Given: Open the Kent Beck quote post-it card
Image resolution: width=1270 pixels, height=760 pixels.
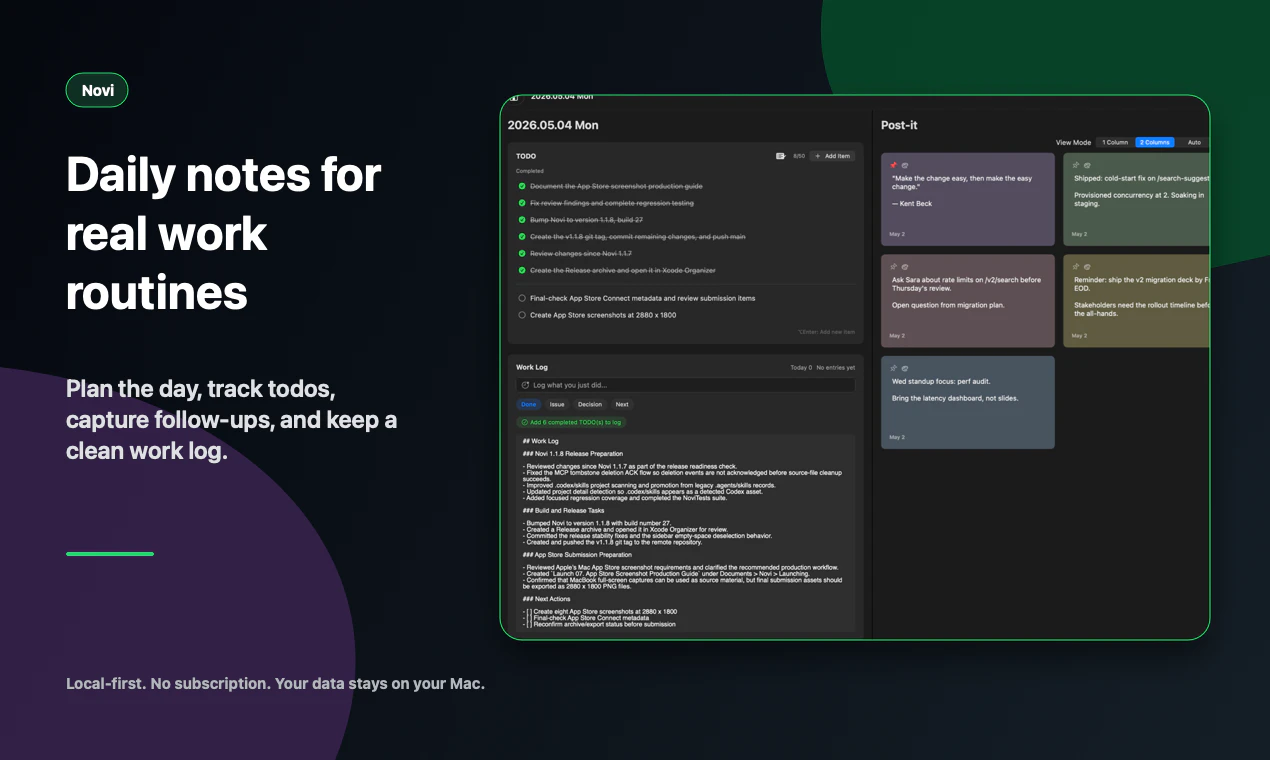Looking at the screenshot, I should coord(968,199).
